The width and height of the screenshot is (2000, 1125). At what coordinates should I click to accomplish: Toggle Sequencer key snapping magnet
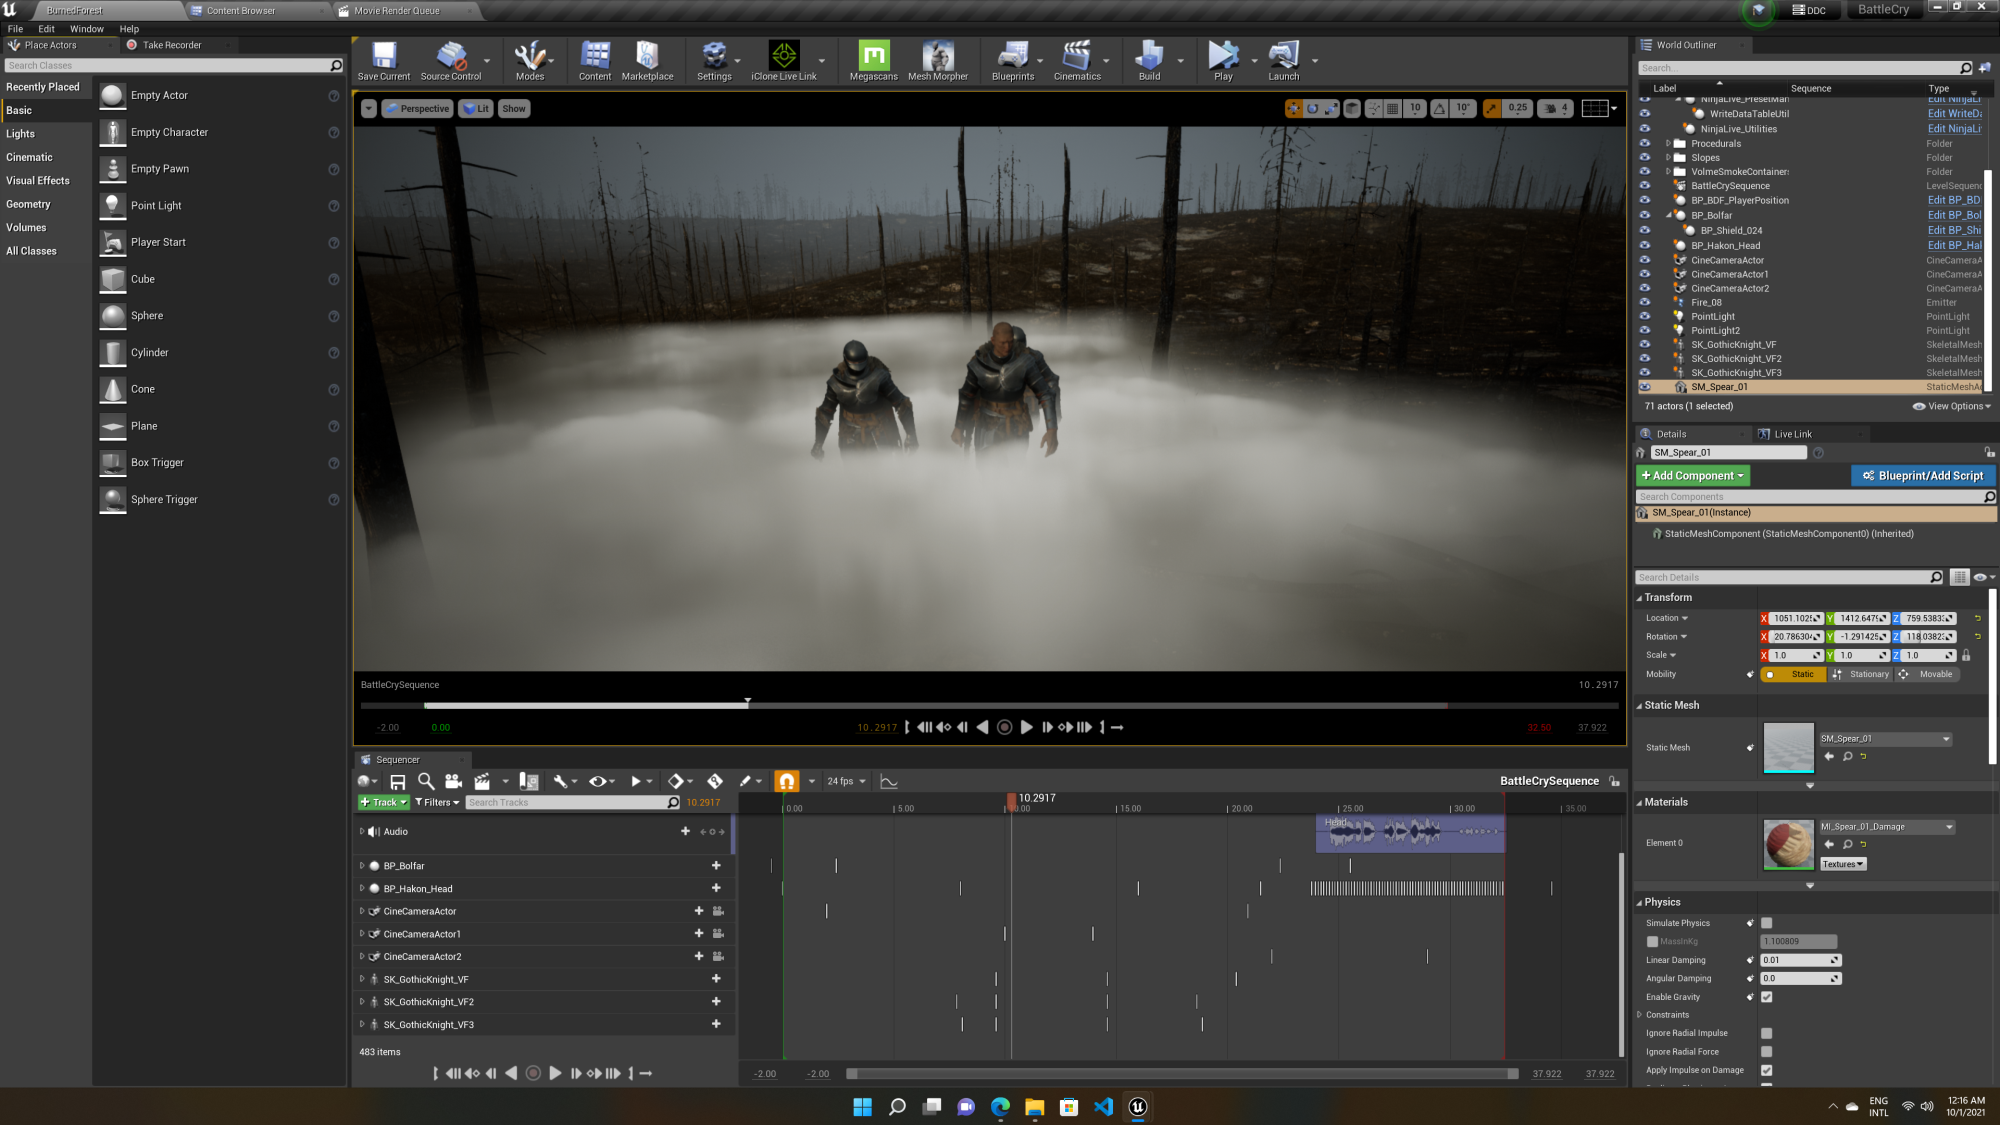tap(787, 781)
